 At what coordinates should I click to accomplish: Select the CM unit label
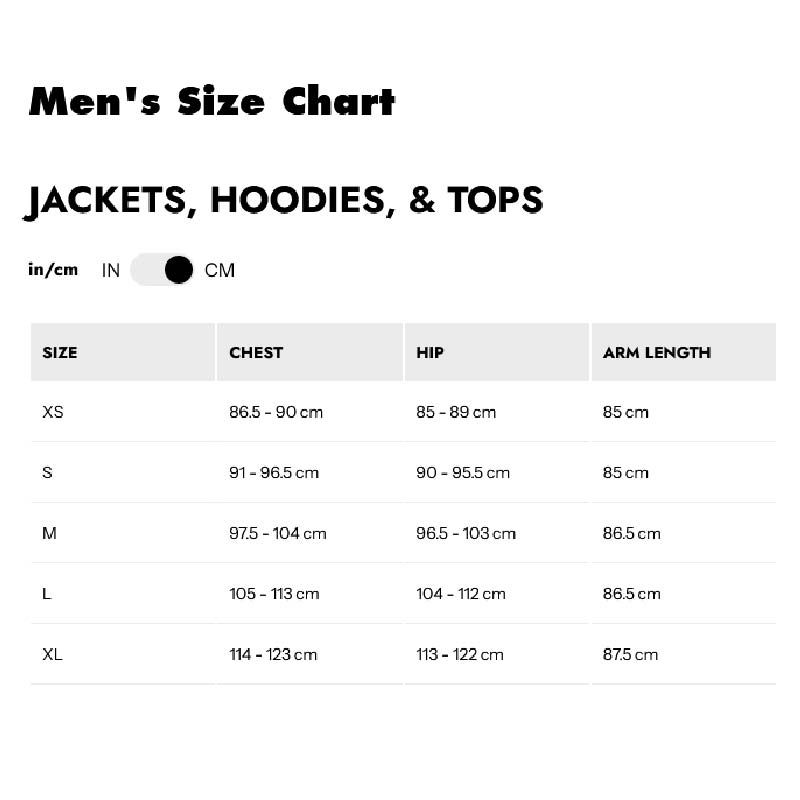click(220, 270)
